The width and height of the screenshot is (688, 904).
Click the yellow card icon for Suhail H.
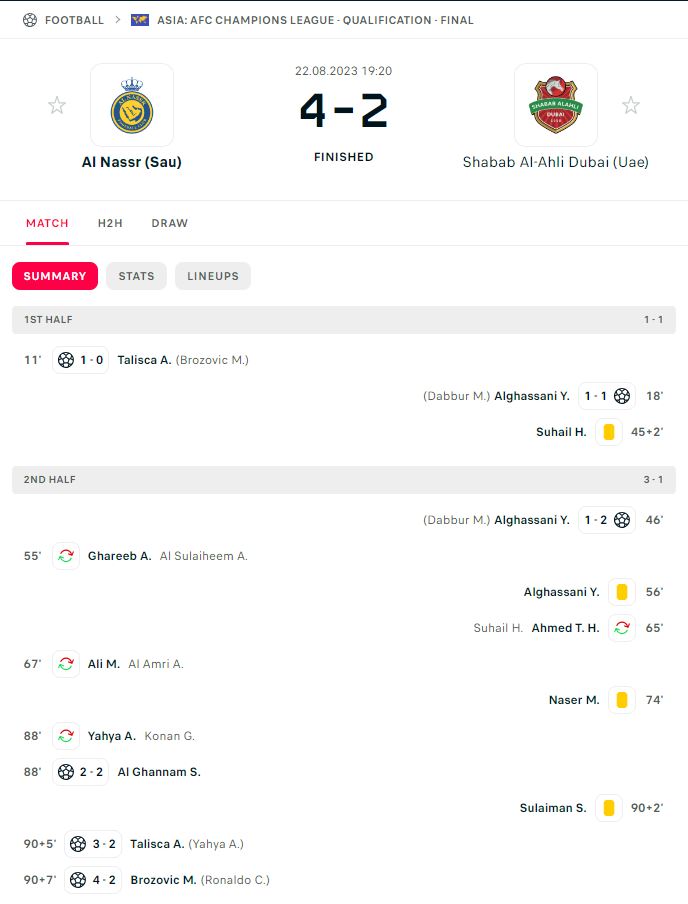coord(609,432)
